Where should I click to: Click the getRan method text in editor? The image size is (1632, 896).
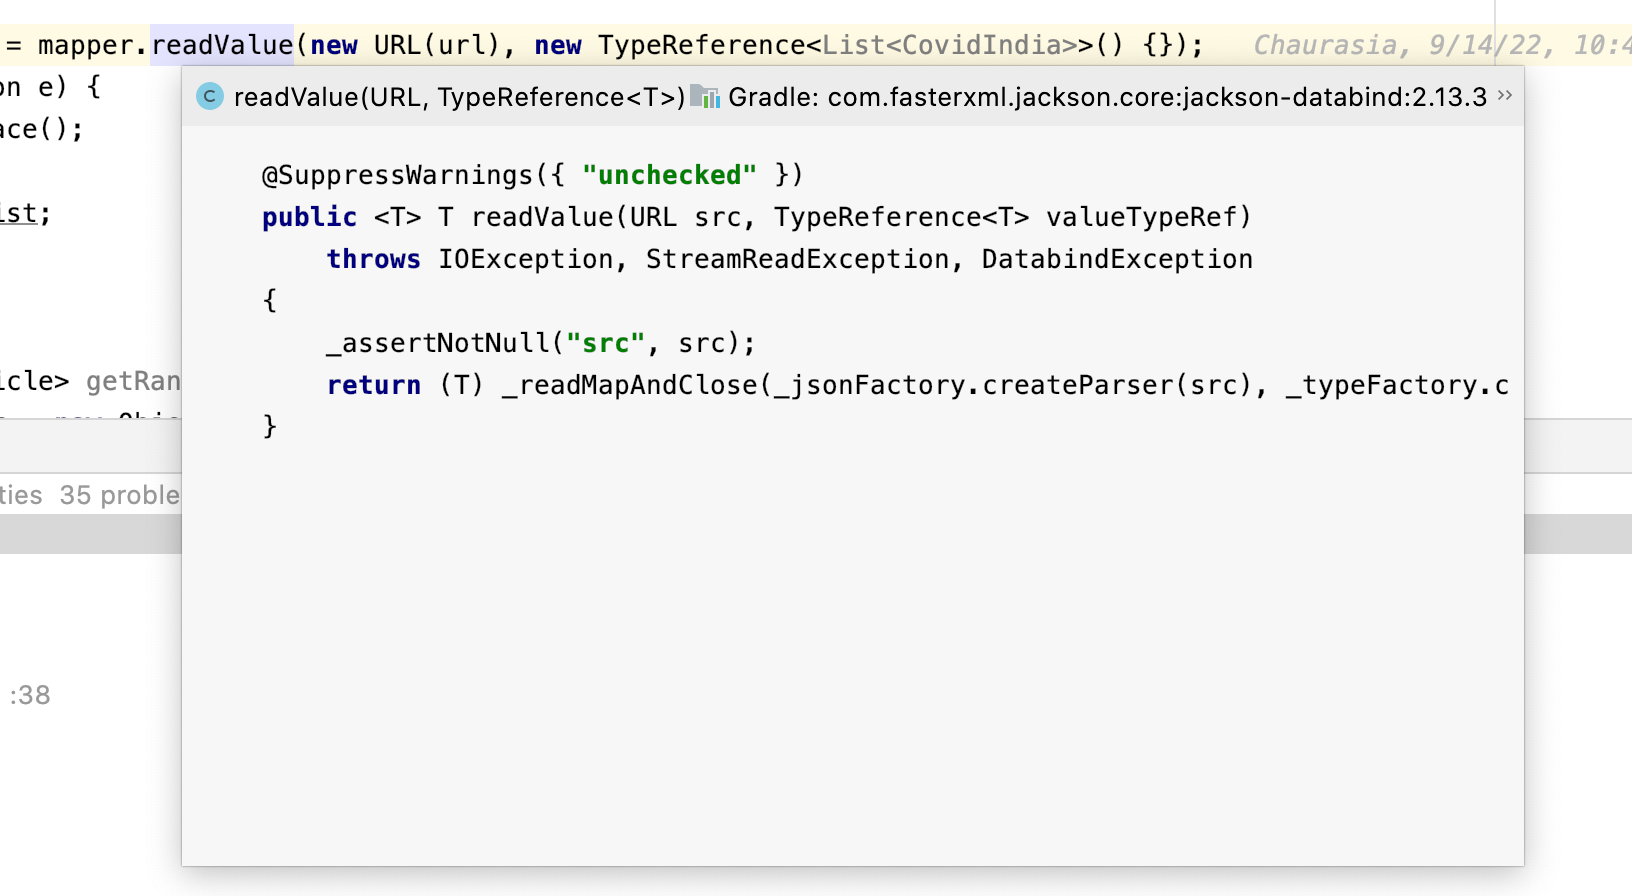133,381
